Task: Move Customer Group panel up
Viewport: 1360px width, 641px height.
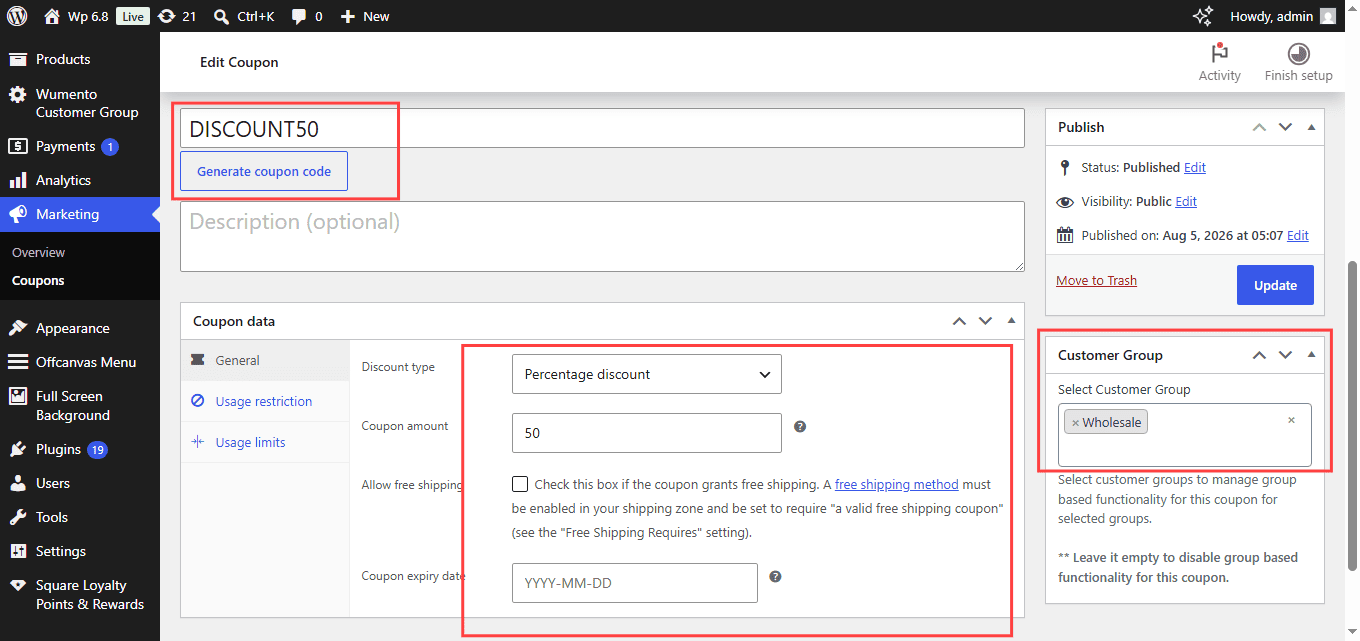Action: (x=1259, y=355)
